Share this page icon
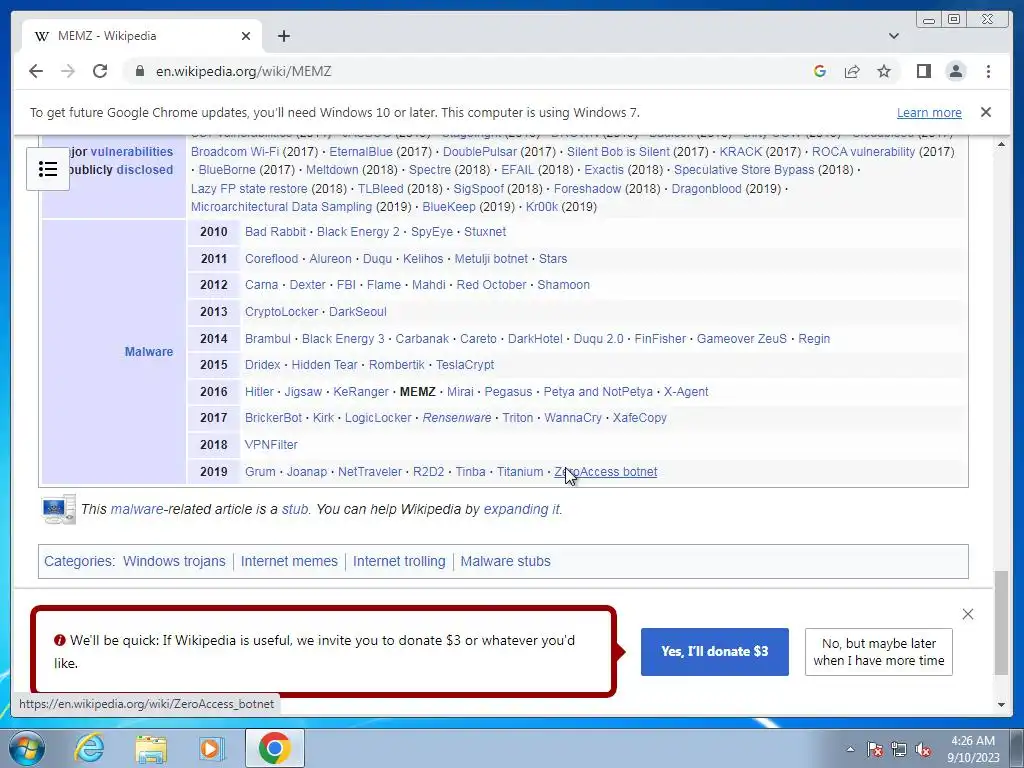The width and height of the screenshot is (1024, 768). click(x=852, y=71)
